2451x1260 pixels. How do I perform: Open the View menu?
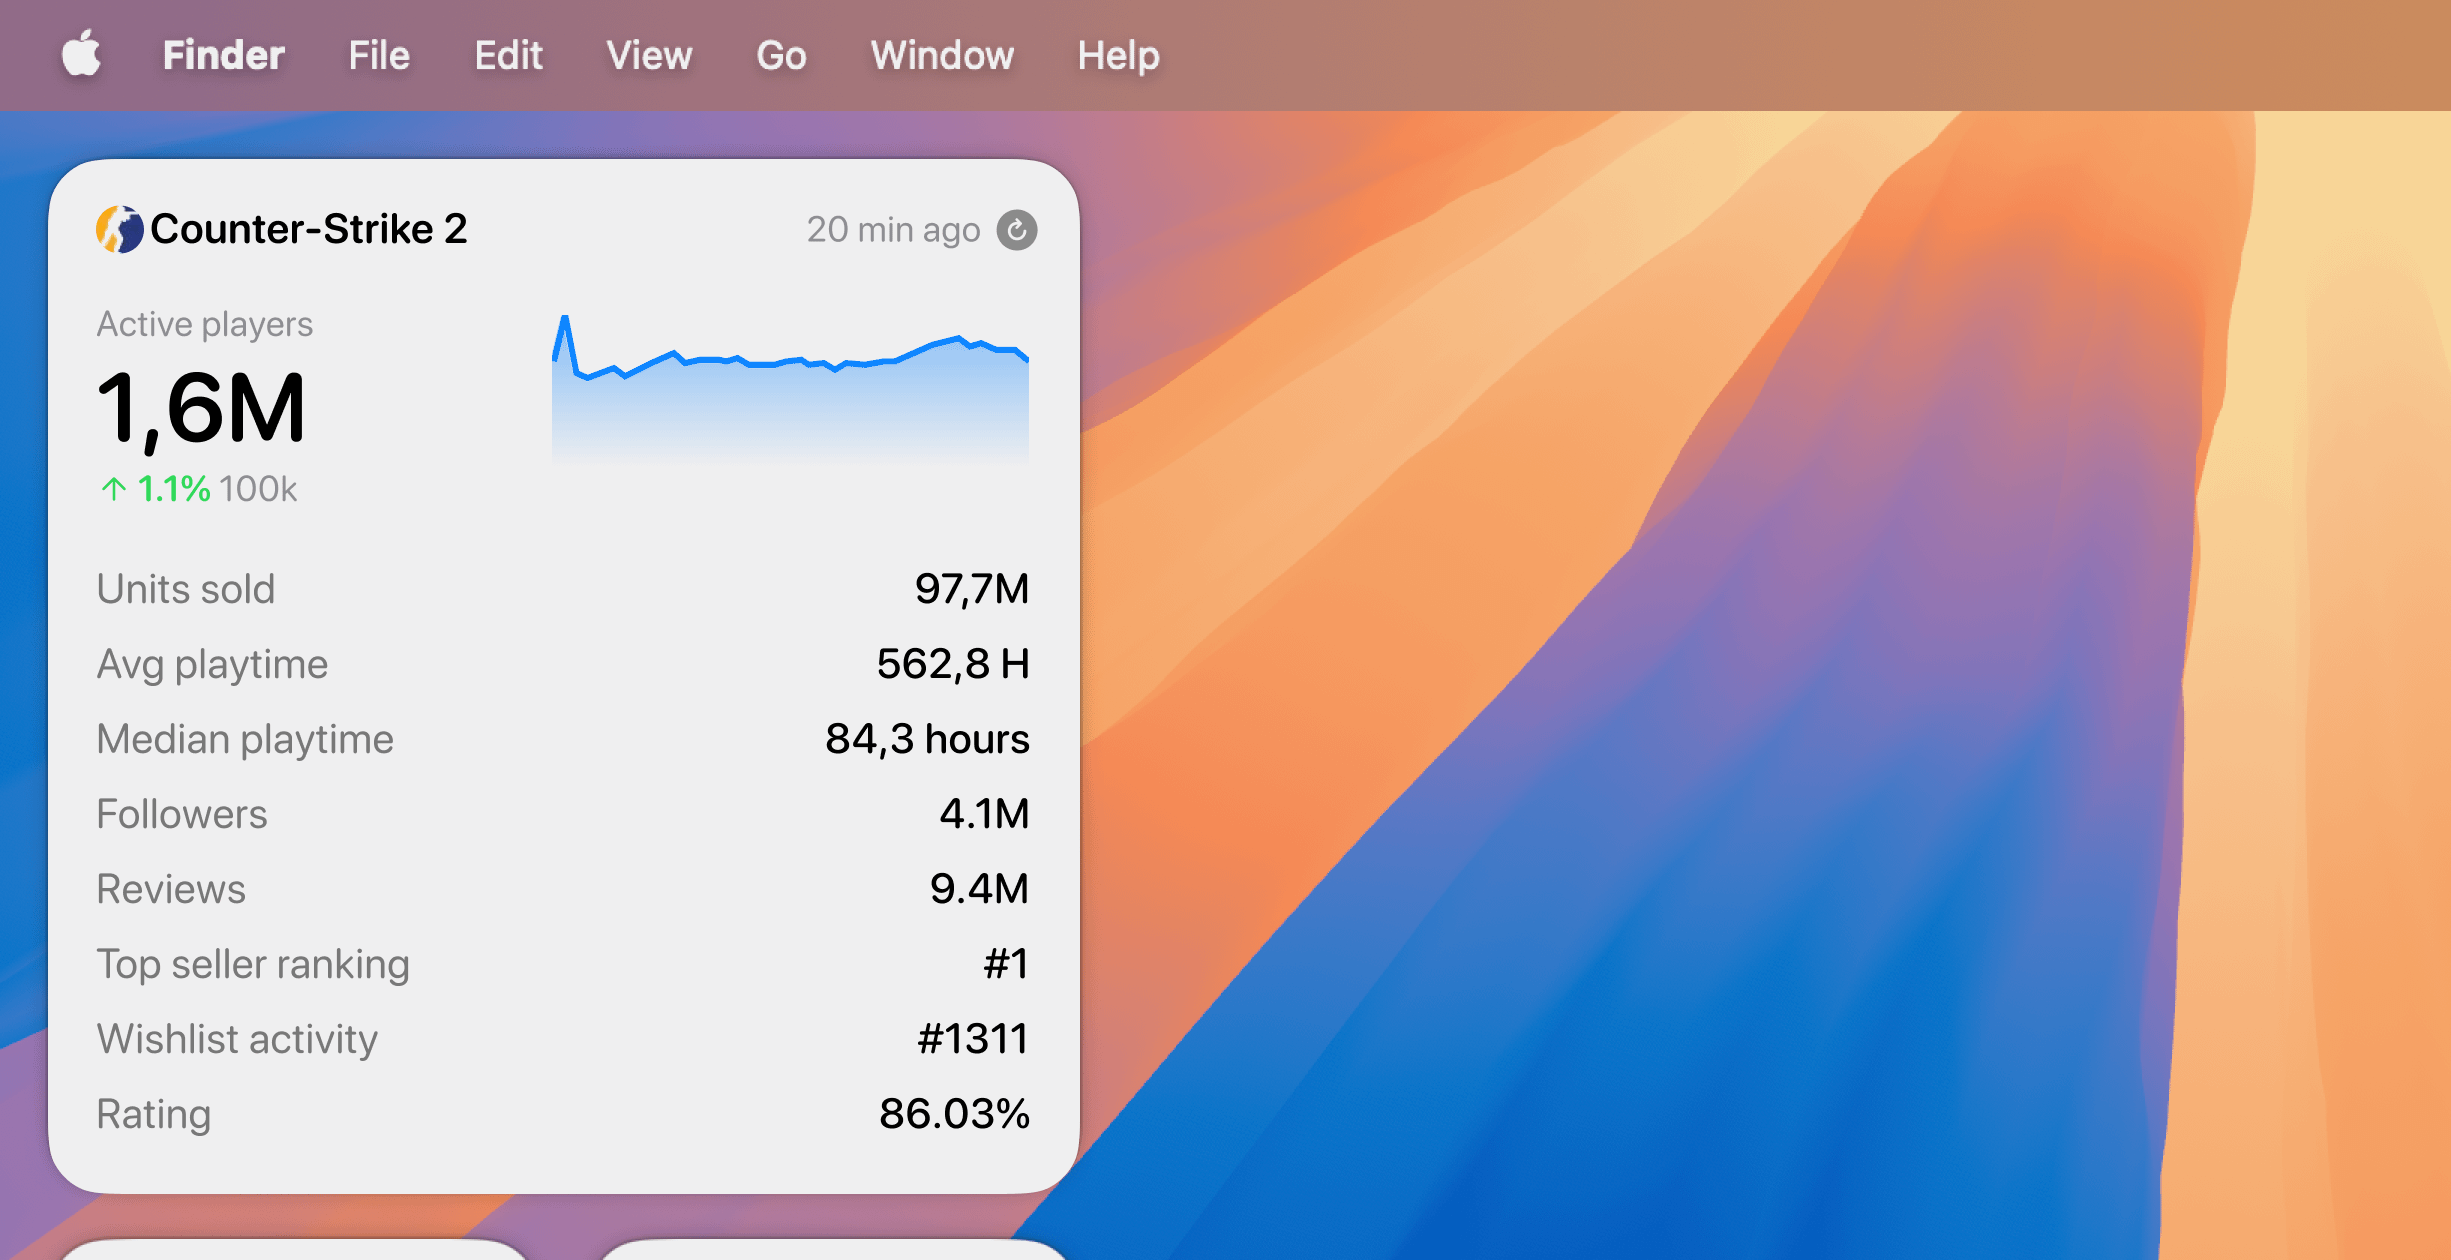649,55
